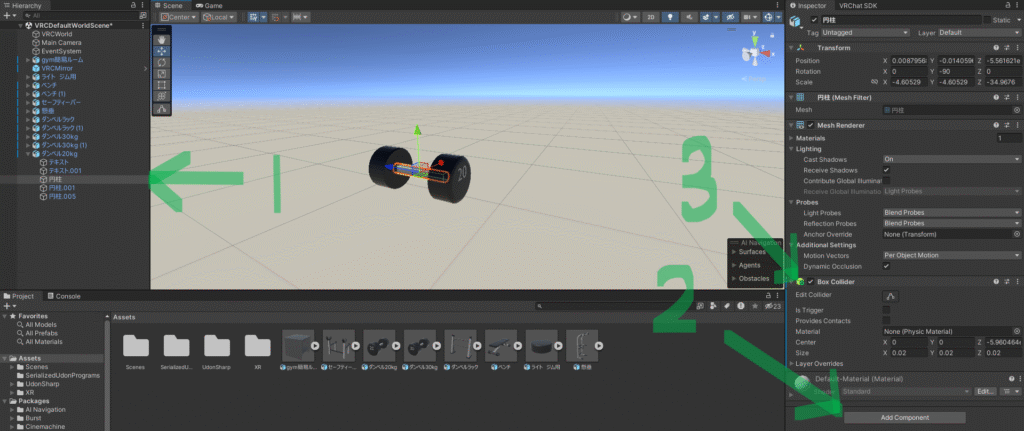Open the Layer Default dropdown

click(x=980, y=32)
